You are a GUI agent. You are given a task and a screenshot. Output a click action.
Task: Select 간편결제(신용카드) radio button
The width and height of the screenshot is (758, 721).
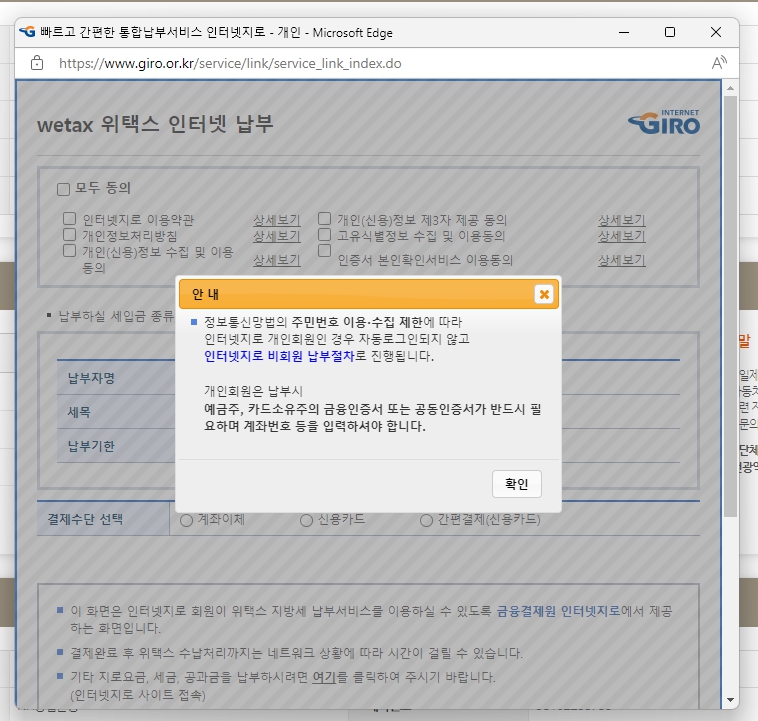[x=426, y=521]
